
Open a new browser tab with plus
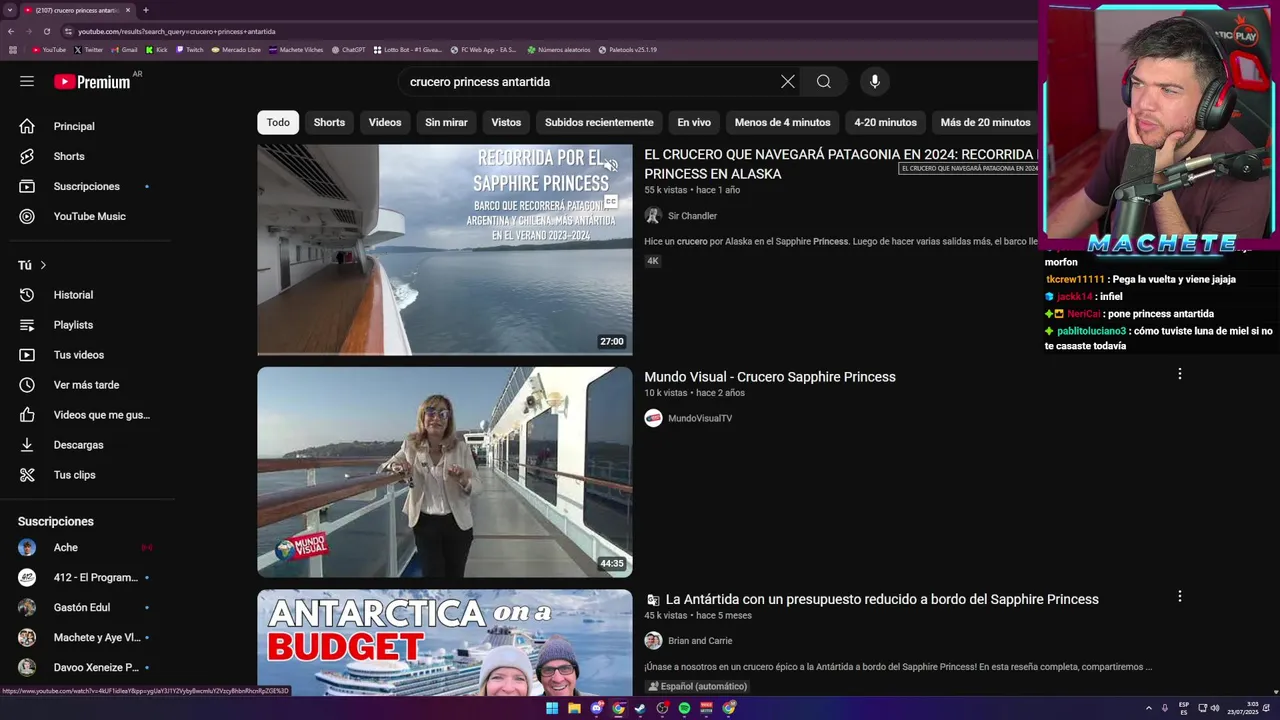[146, 10]
